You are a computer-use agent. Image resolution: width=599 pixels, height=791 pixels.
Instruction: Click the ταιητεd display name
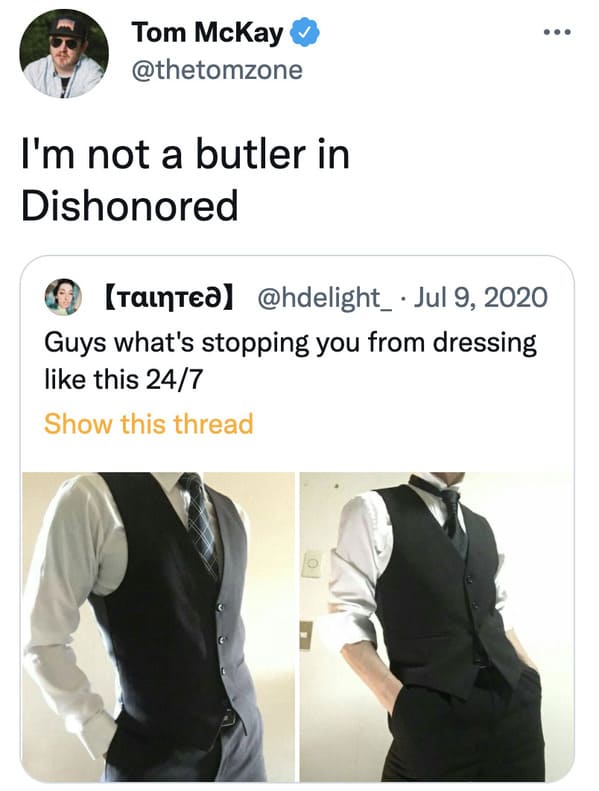169,298
